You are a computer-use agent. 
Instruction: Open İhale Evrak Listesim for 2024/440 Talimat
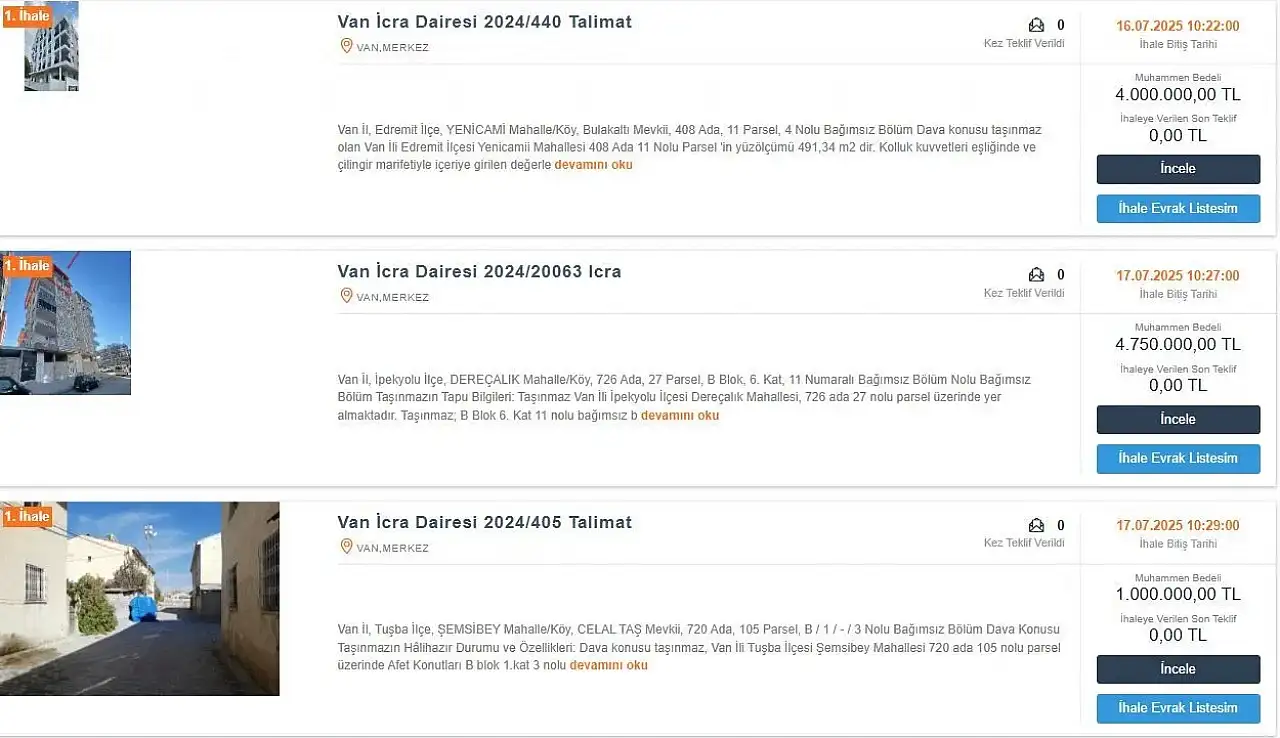[1178, 208]
